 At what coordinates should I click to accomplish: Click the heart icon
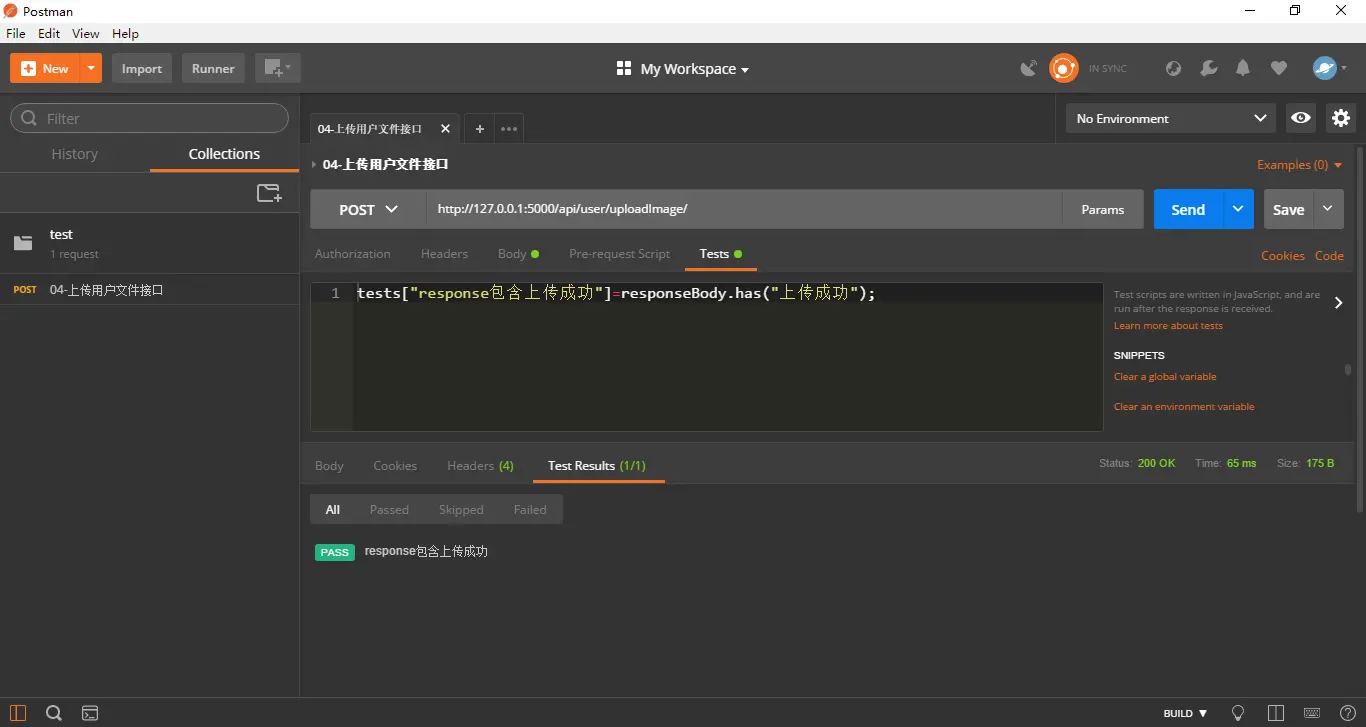[x=1278, y=68]
